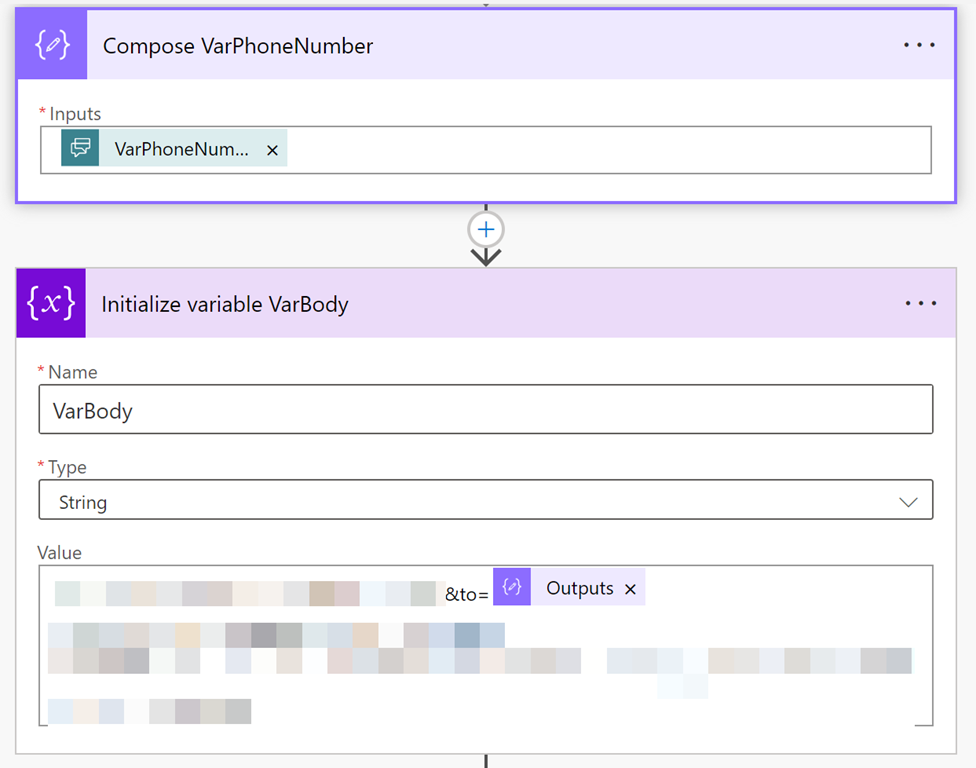Insert a new step with plus button
This screenshot has height=768, width=976.
486,230
